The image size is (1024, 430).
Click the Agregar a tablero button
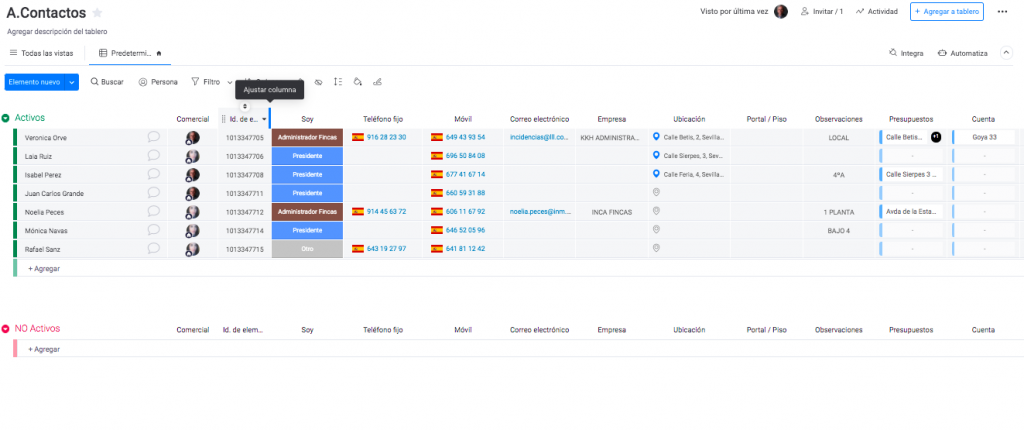pos(946,12)
